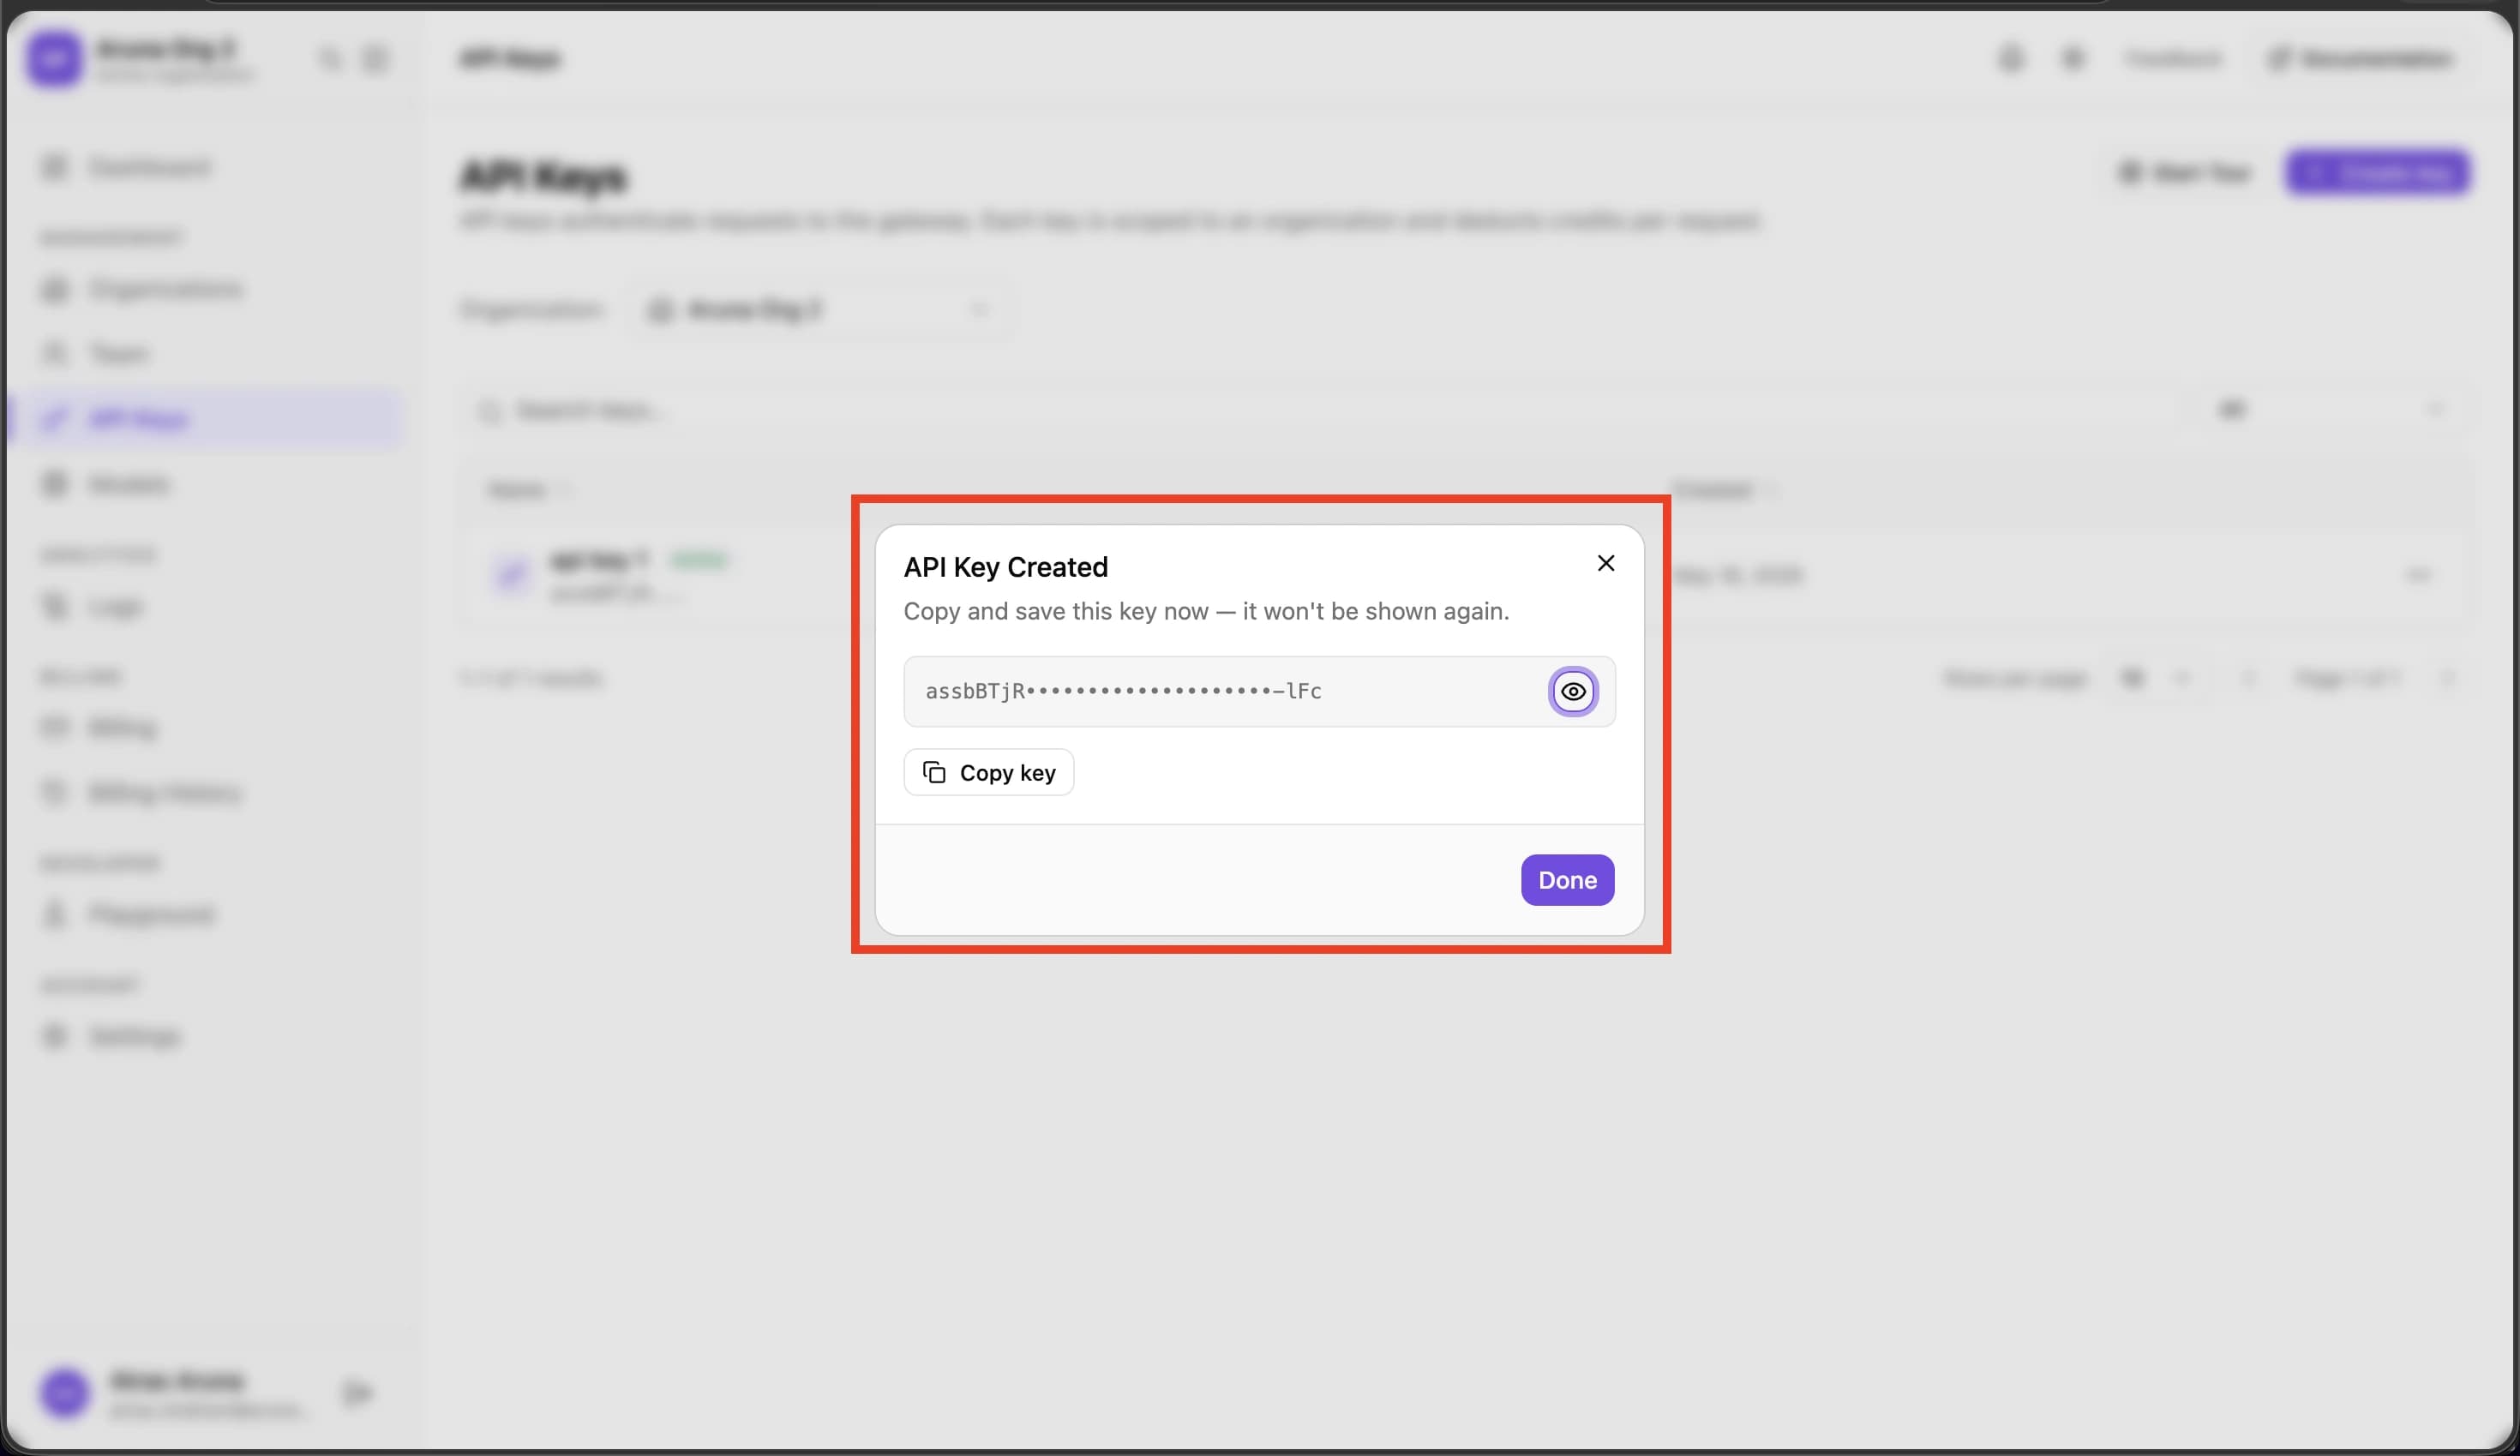Close the API Key Created dialog
This screenshot has width=2520, height=1456.
point(1606,563)
